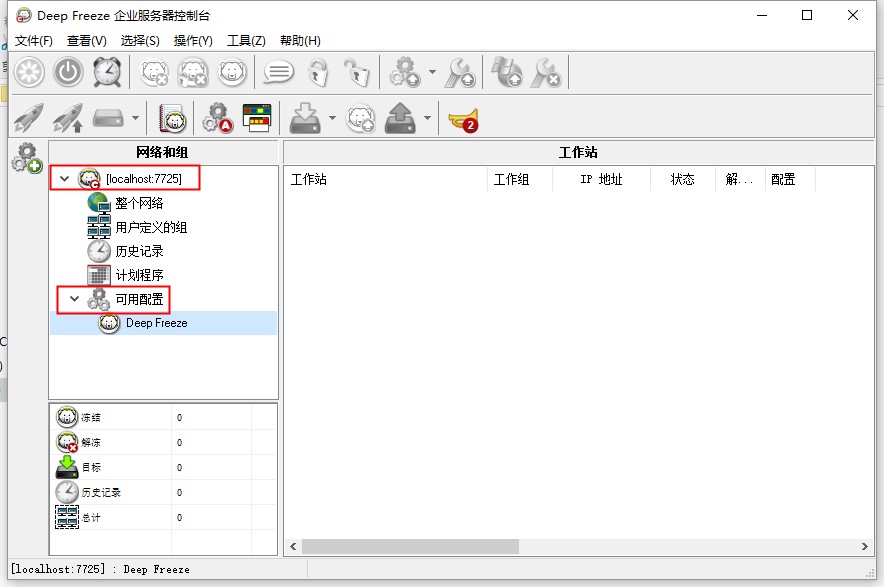Open the 工具(Z) menu
The image size is (884, 587).
coord(246,41)
